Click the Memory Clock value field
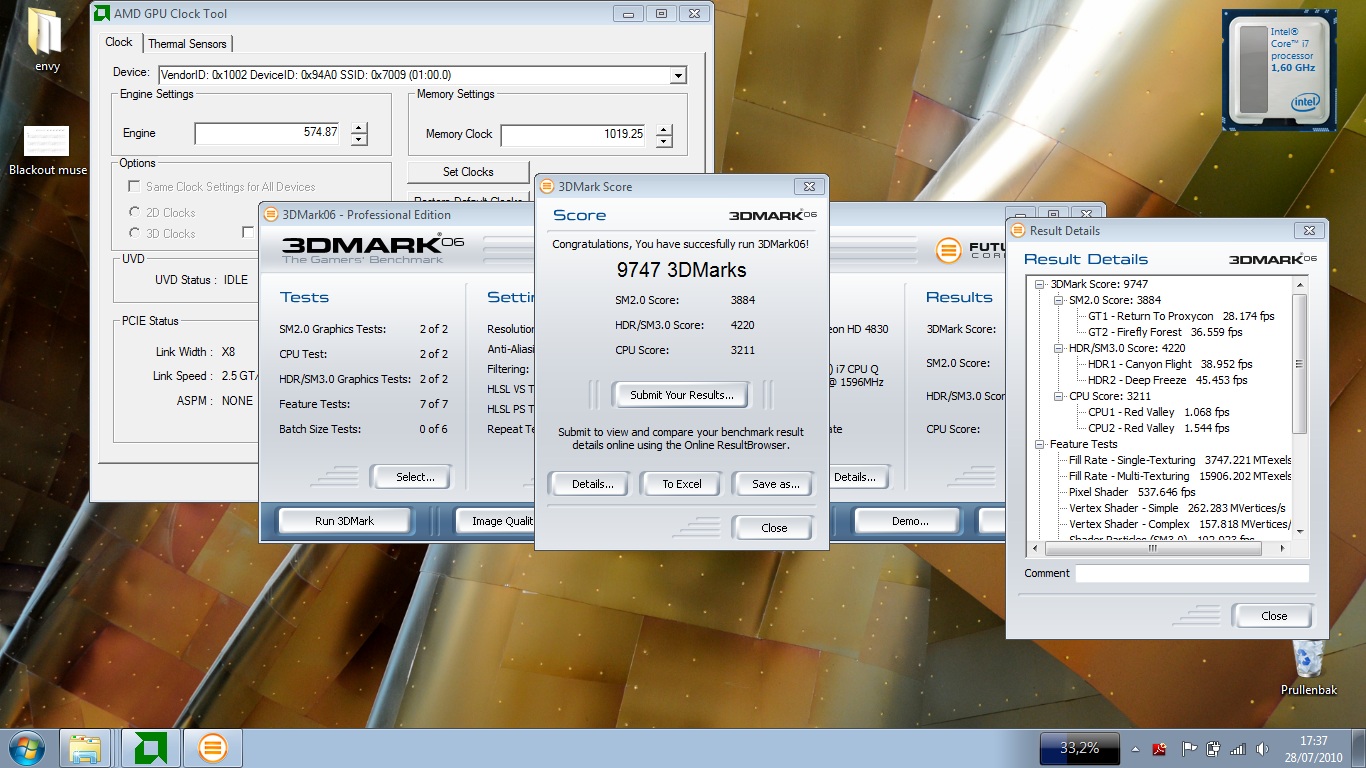The width and height of the screenshot is (1366, 768). pos(574,134)
